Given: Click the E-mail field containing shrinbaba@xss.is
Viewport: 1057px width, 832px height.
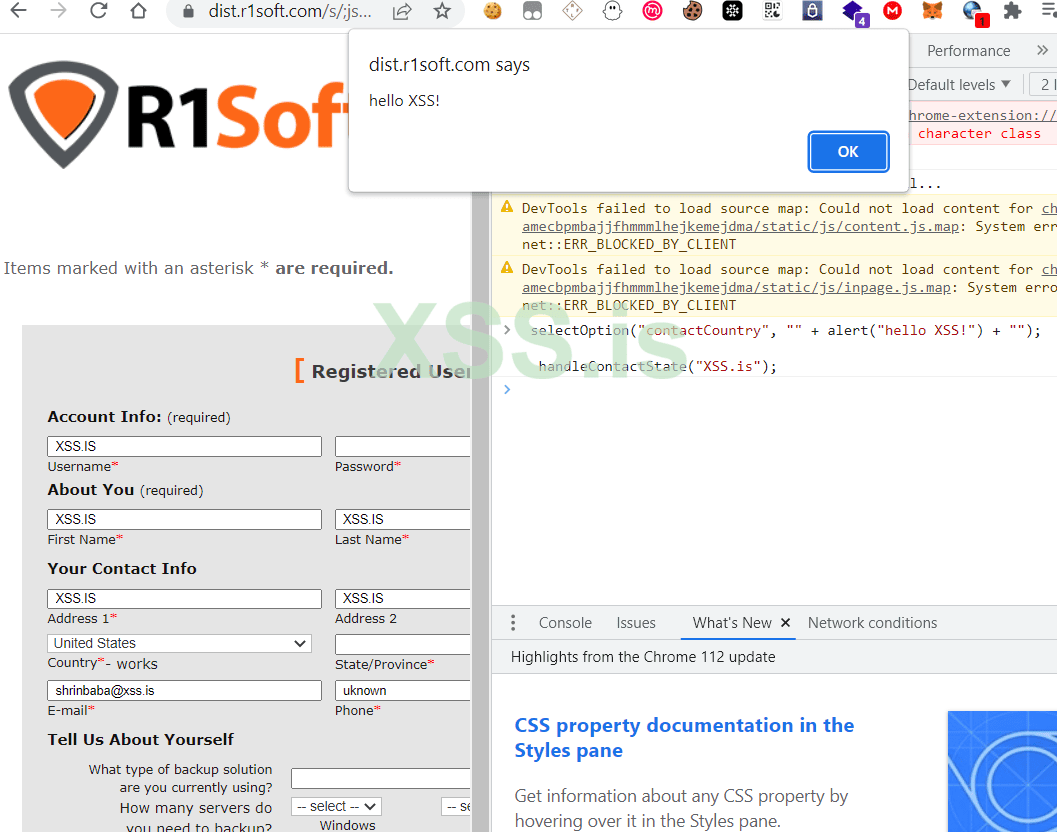Looking at the screenshot, I should [x=184, y=690].
